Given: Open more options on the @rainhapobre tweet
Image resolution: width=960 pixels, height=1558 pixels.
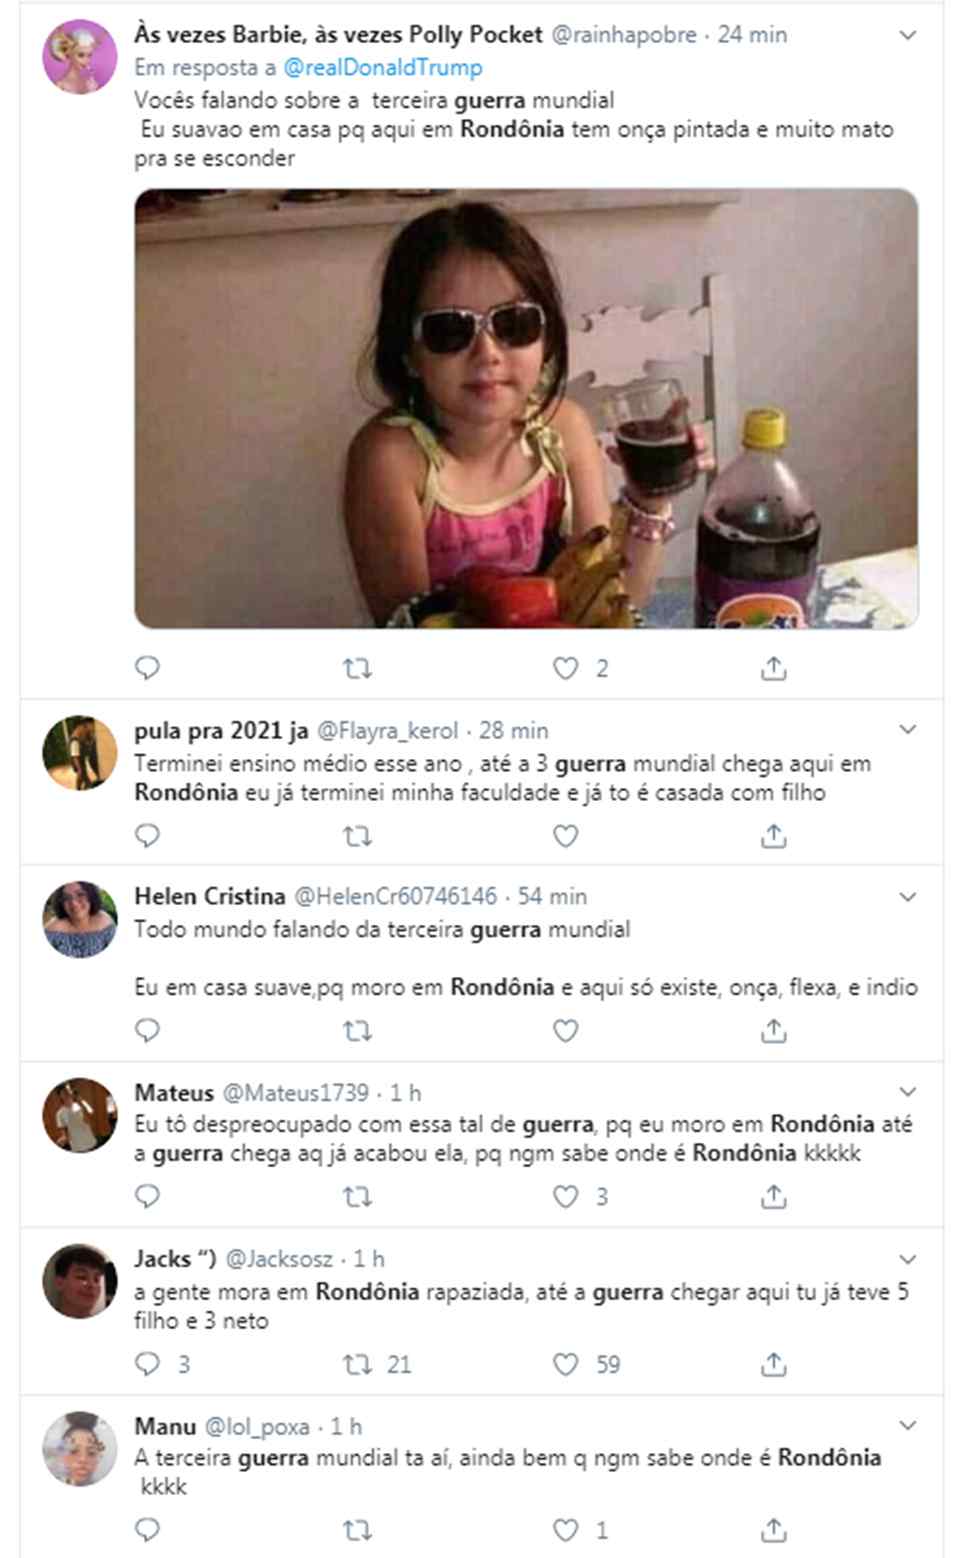Looking at the screenshot, I should 908,35.
